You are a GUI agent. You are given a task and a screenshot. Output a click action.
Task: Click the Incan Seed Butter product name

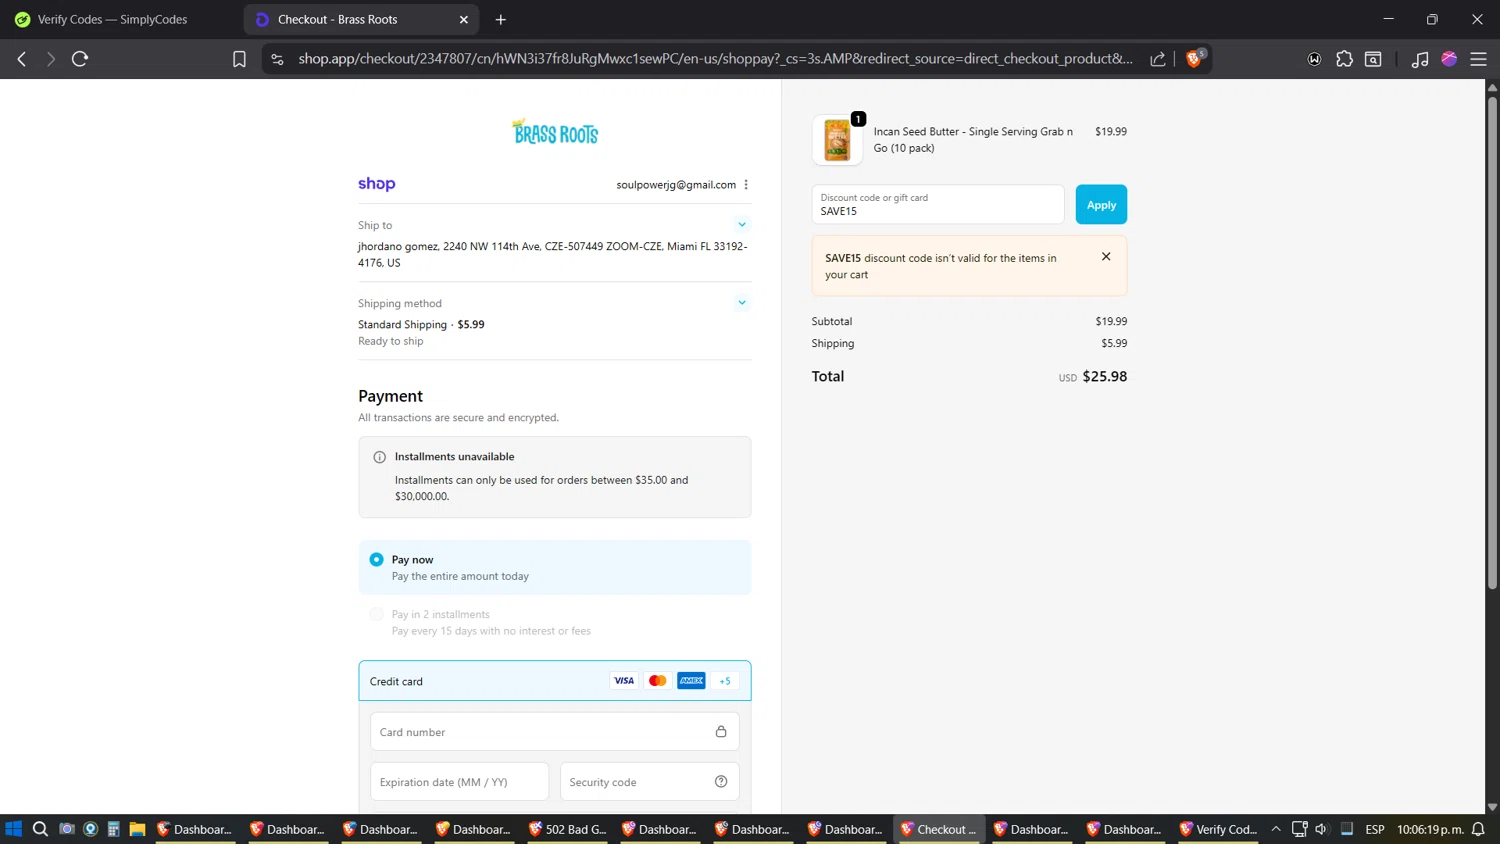pyautogui.click(x=973, y=140)
